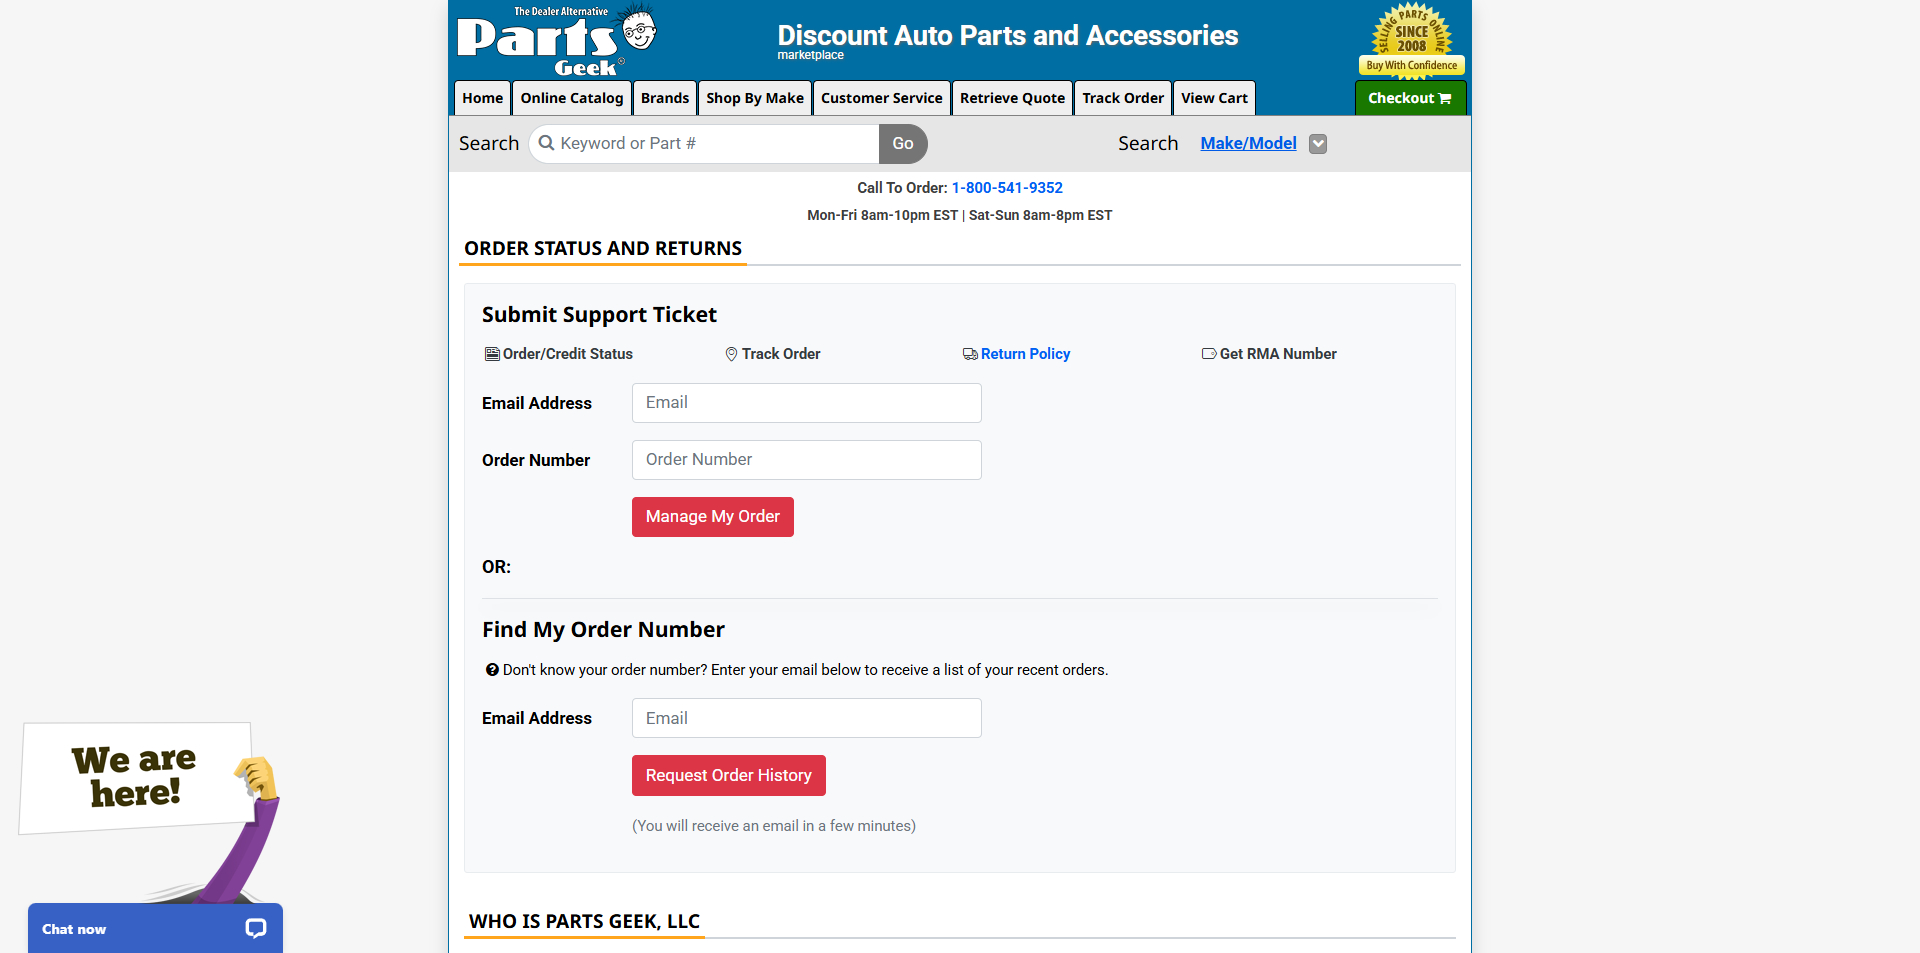1920x953 pixels.
Task: Click Track Order option under Support Ticket
Action: 781,354
